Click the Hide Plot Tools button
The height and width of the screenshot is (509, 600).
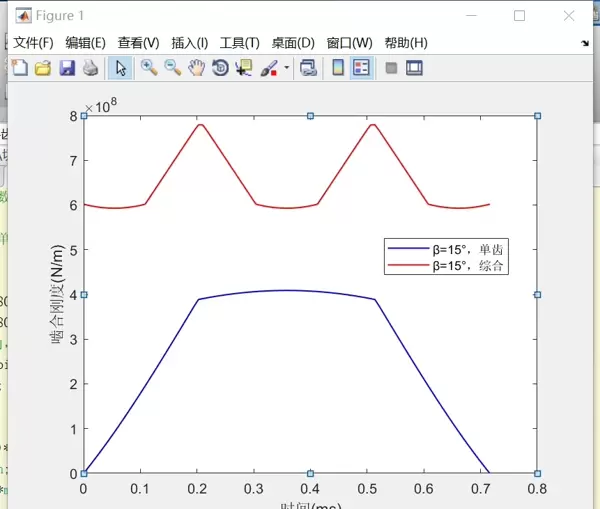(x=391, y=68)
